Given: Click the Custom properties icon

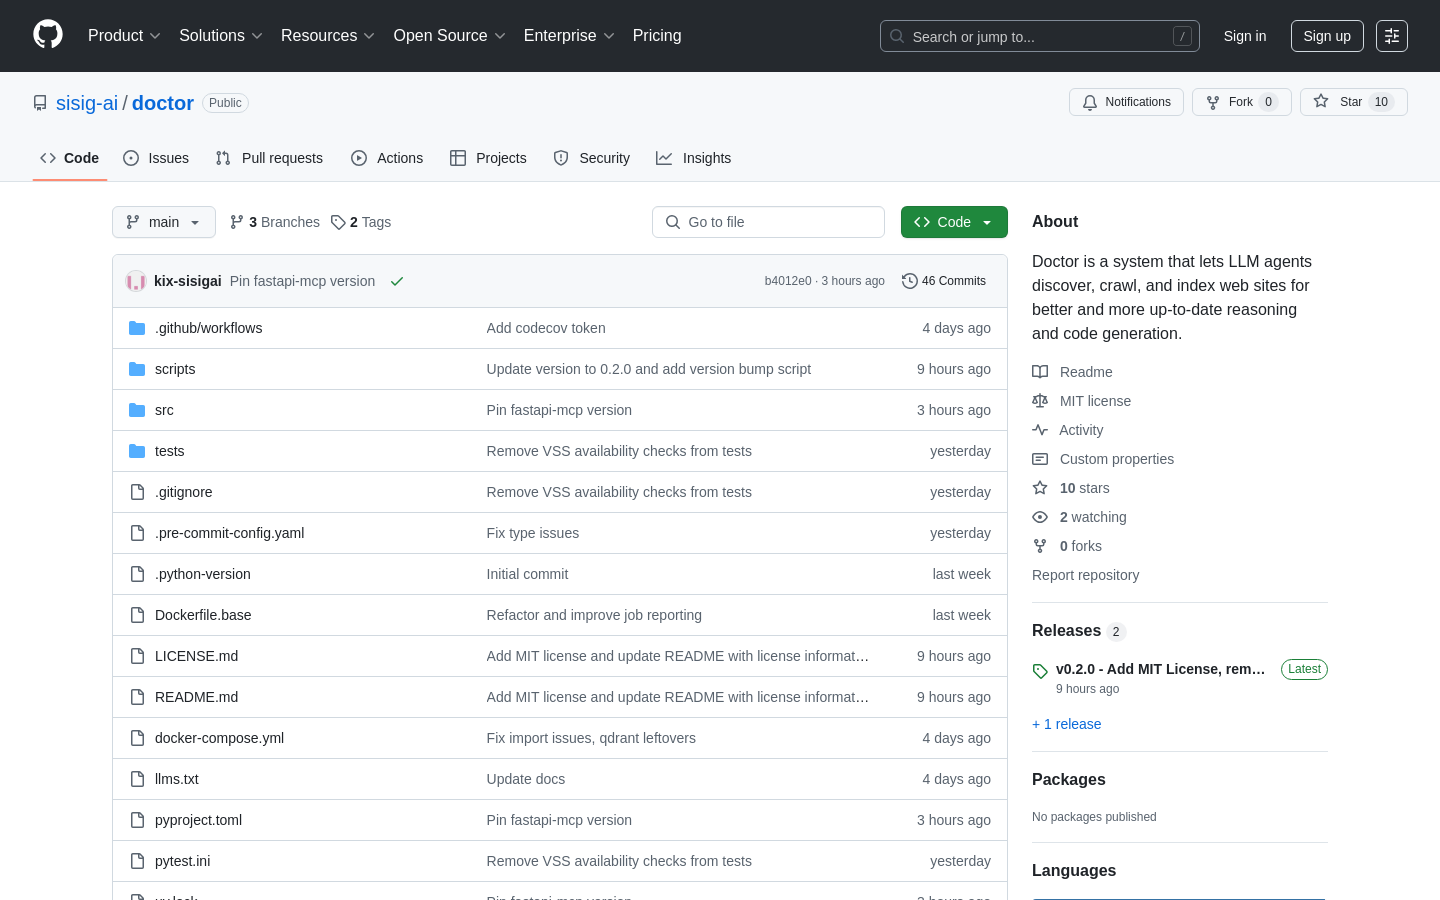Looking at the screenshot, I should (x=1040, y=459).
